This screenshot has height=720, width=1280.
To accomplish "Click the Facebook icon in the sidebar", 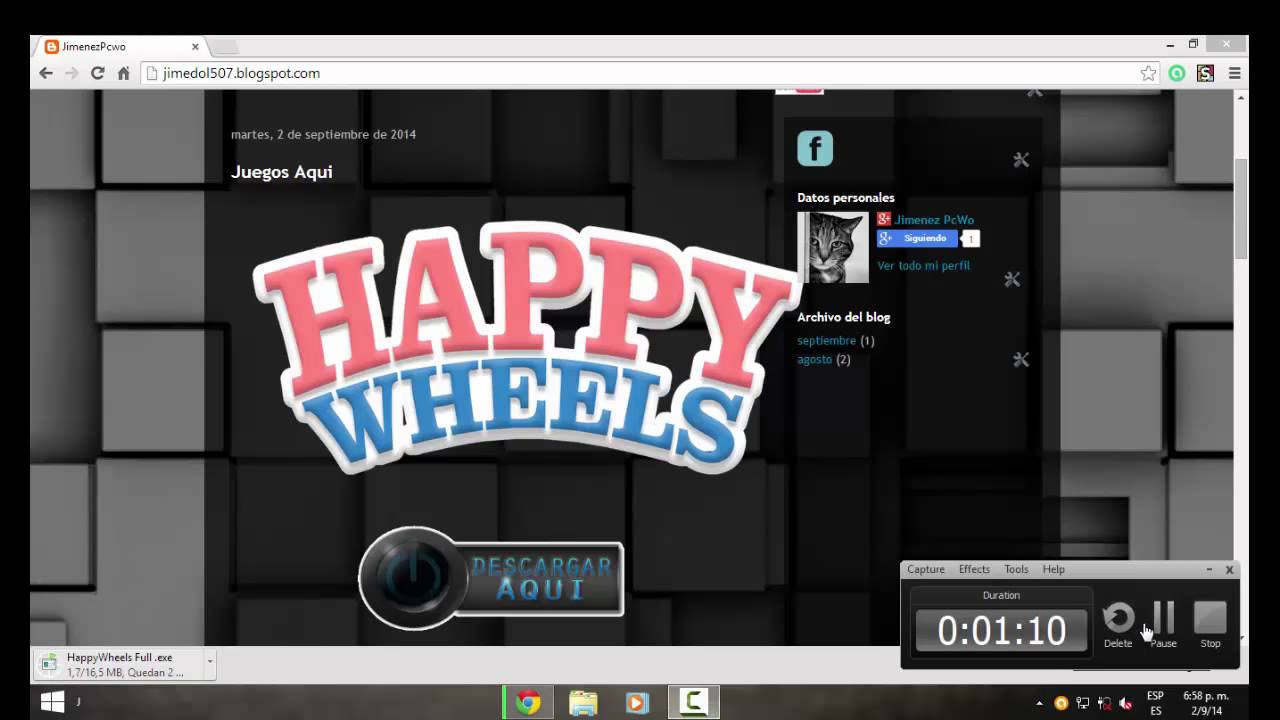I will click(815, 148).
